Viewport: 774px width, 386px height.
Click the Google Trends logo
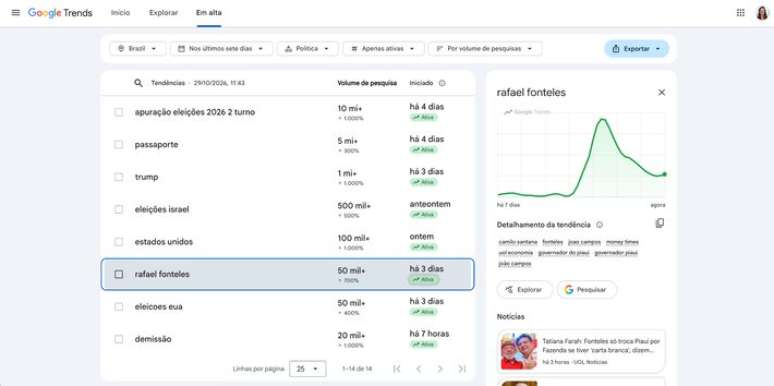tap(60, 13)
